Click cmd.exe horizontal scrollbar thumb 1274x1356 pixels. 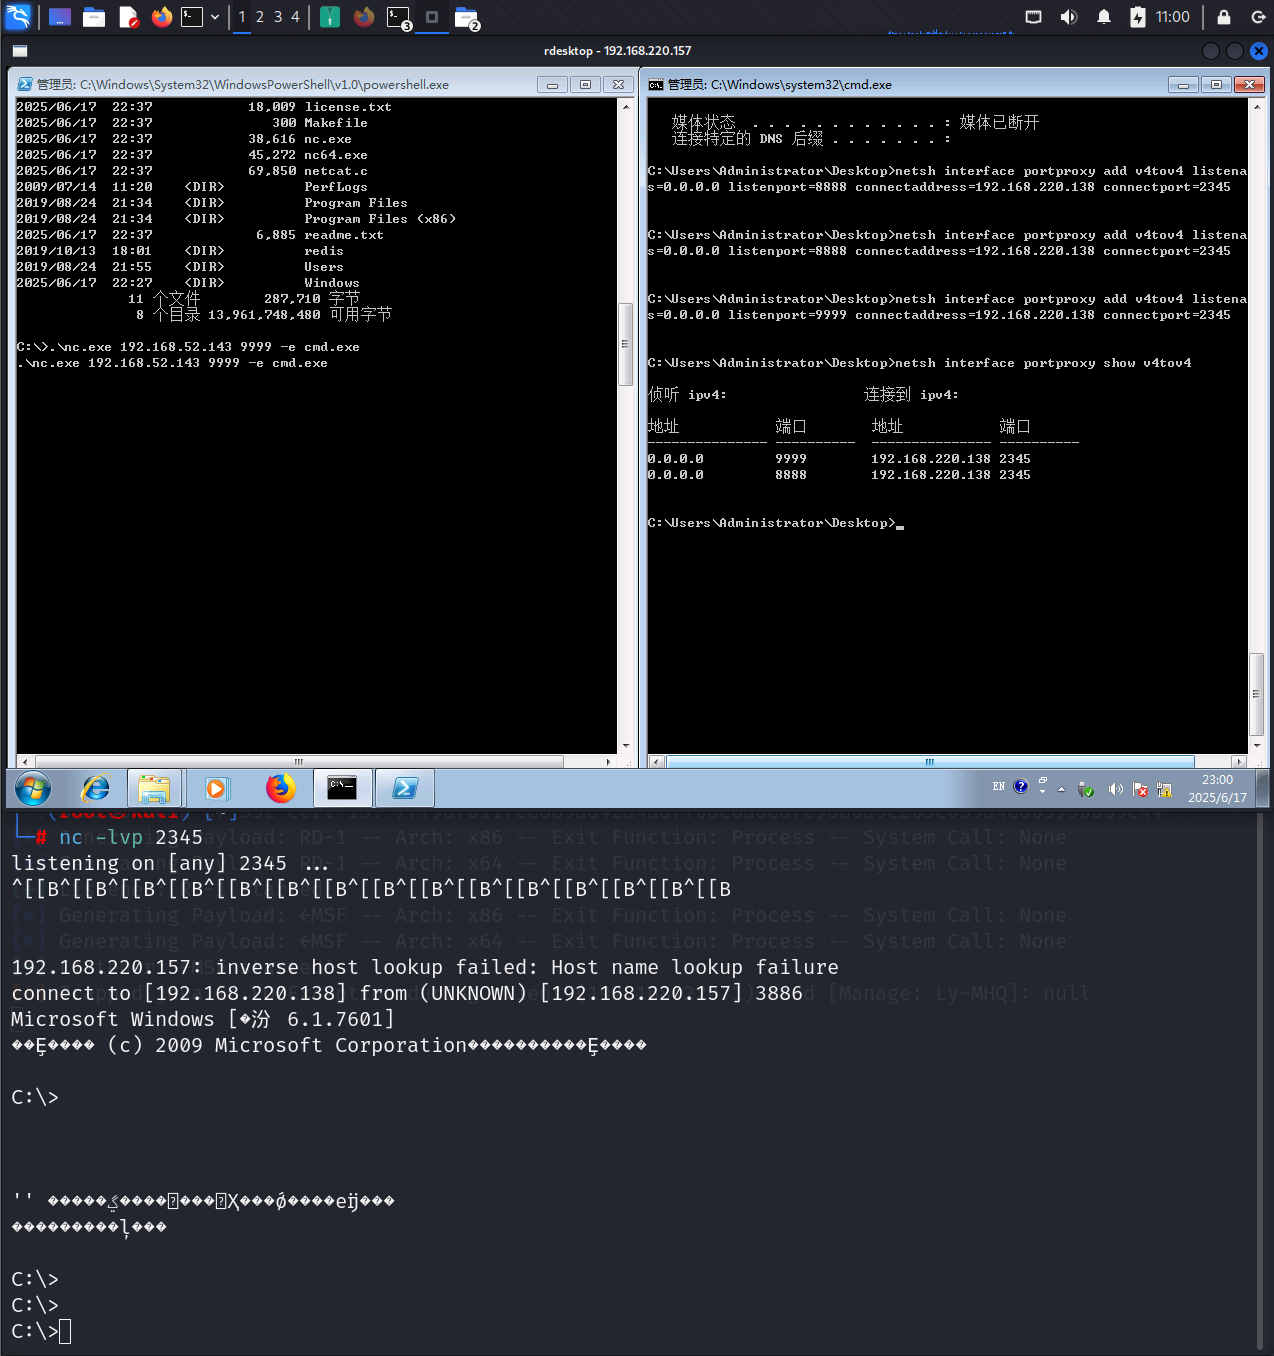930,762
